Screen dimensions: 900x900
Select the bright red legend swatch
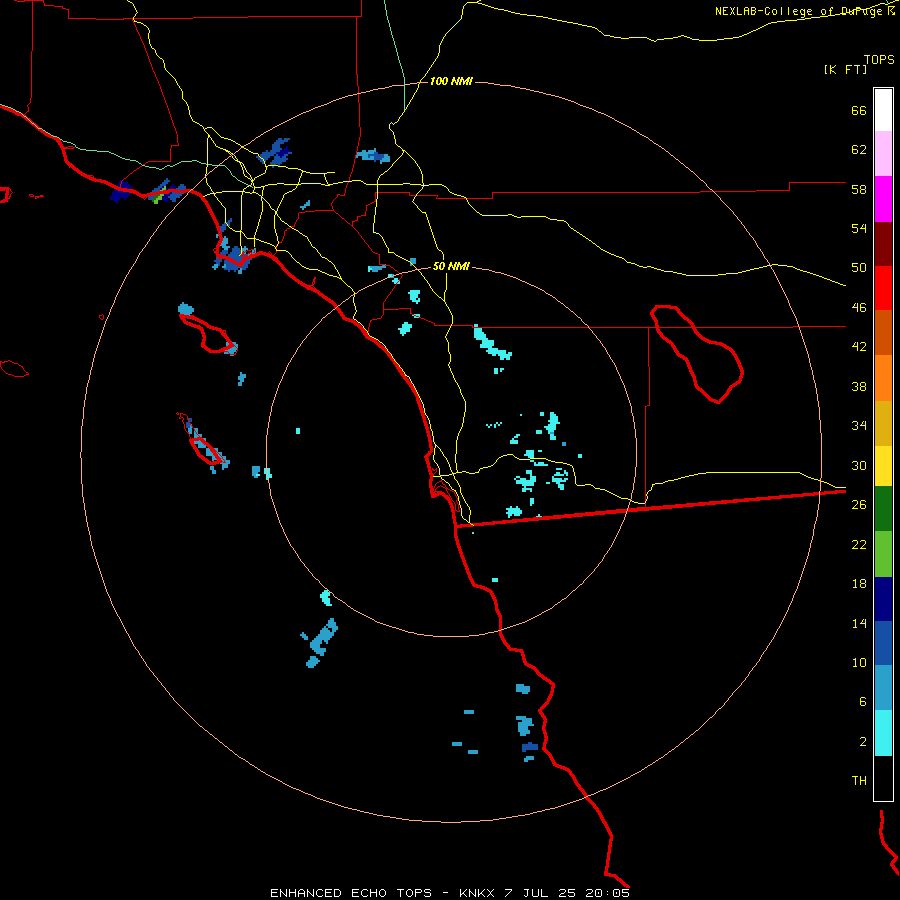pyautogui.click(x=883, y=288)
